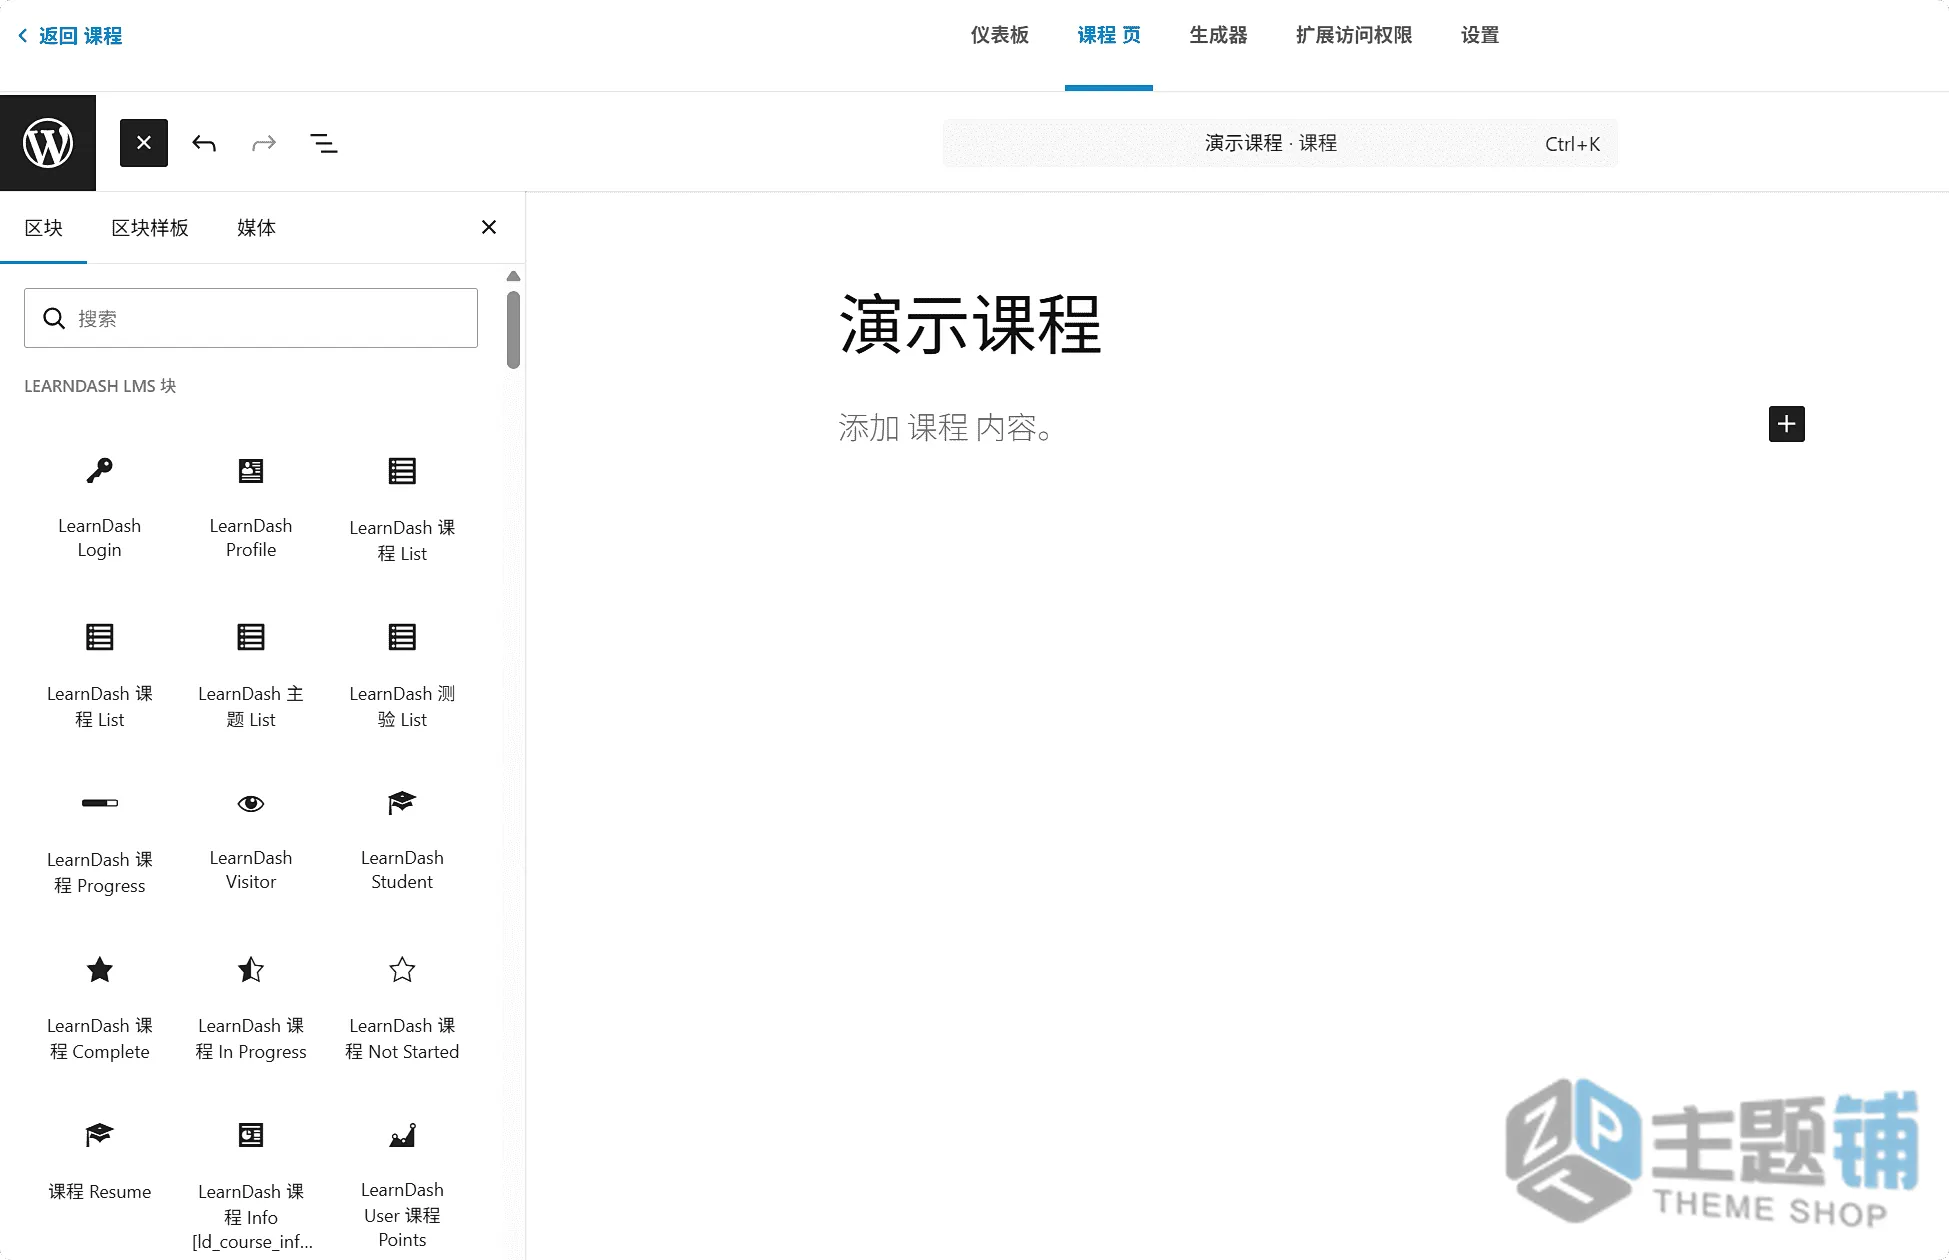Insert the LearnDash 主题 List block
The width and height of the screenshot is (1949, 1260).
click(x=251, y=677)
